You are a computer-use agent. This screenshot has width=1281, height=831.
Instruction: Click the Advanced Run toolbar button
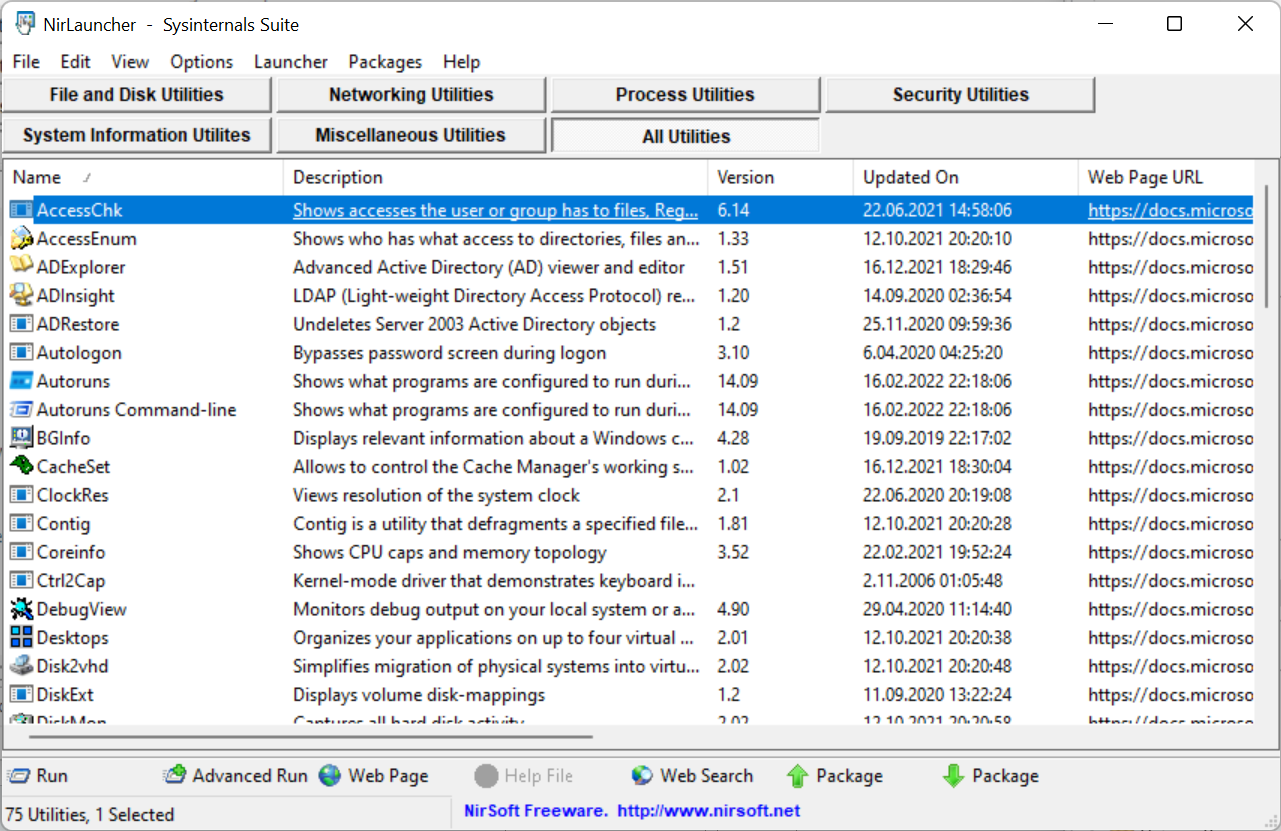[236, 776]
